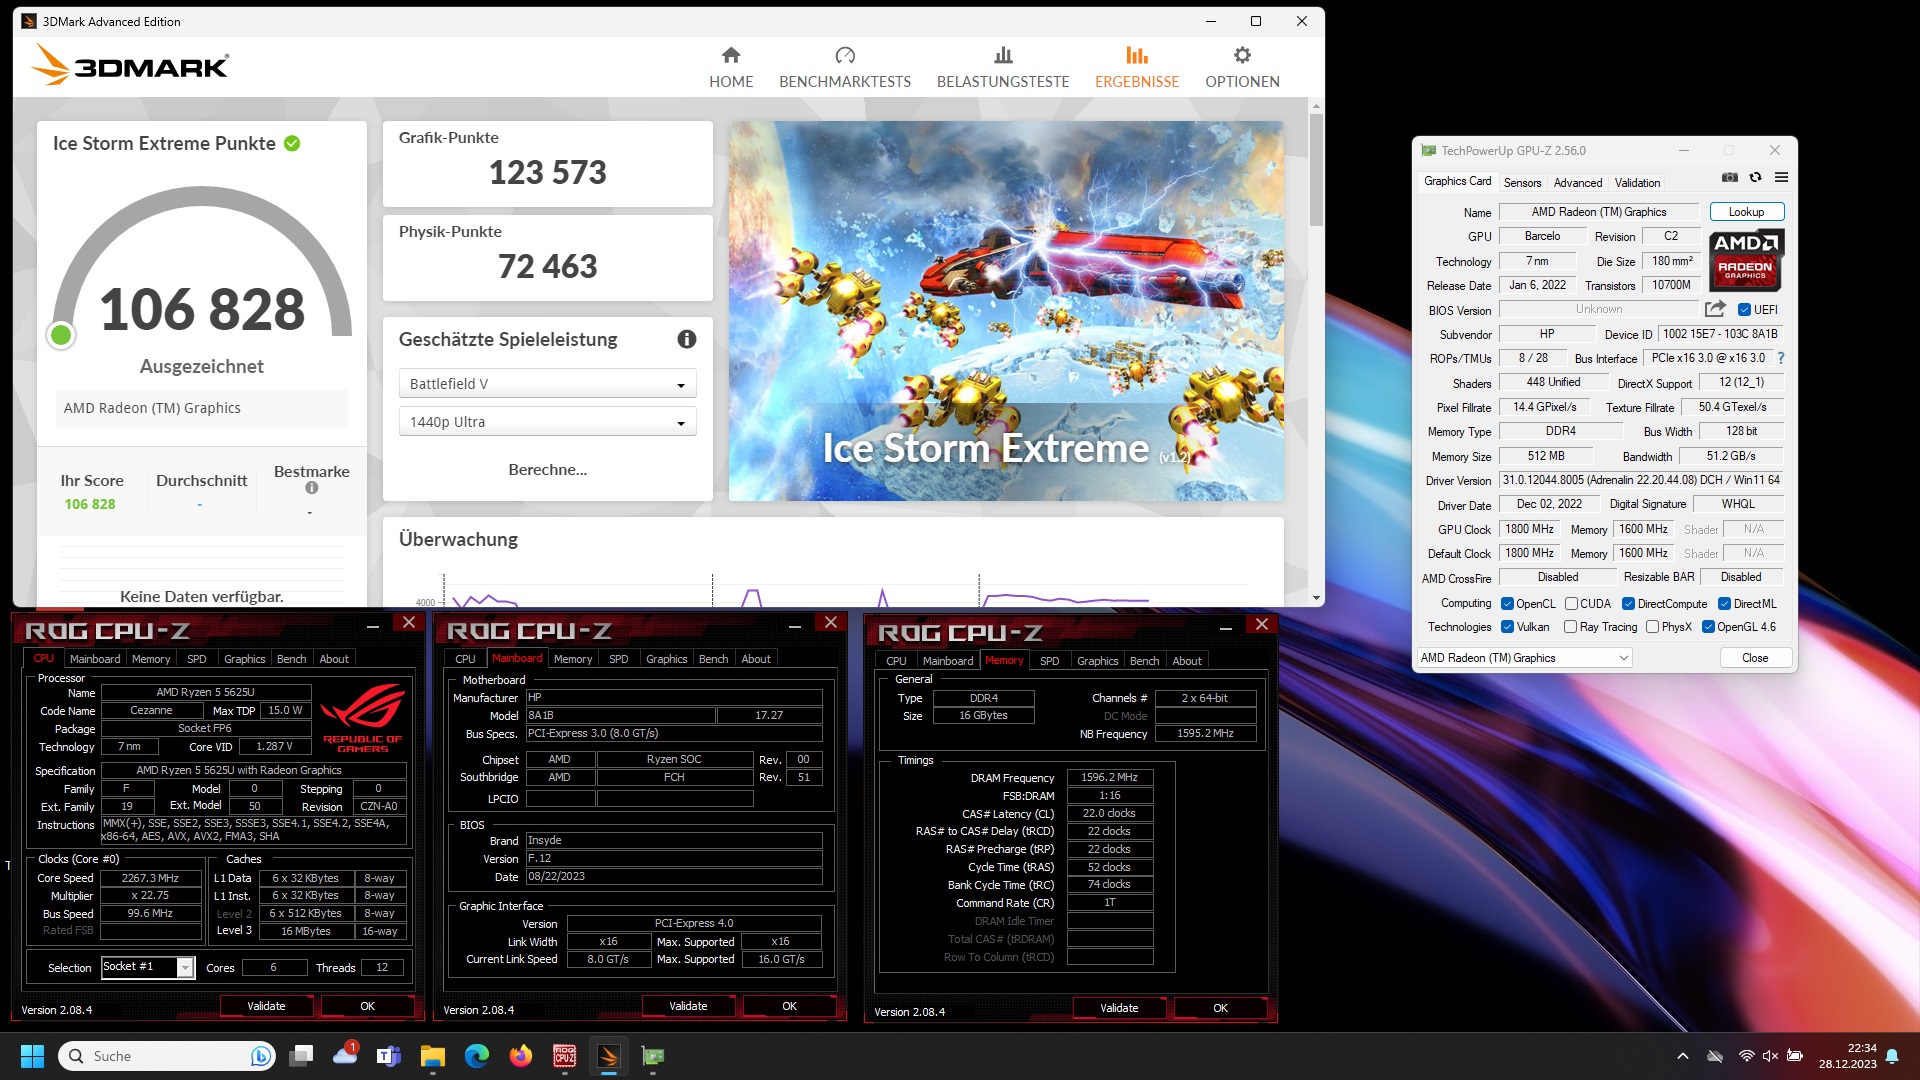Screen dimensions: 1920x1080
Task: Click BIOS export share icon in GPU-Z
Action: coord(1715,309)
